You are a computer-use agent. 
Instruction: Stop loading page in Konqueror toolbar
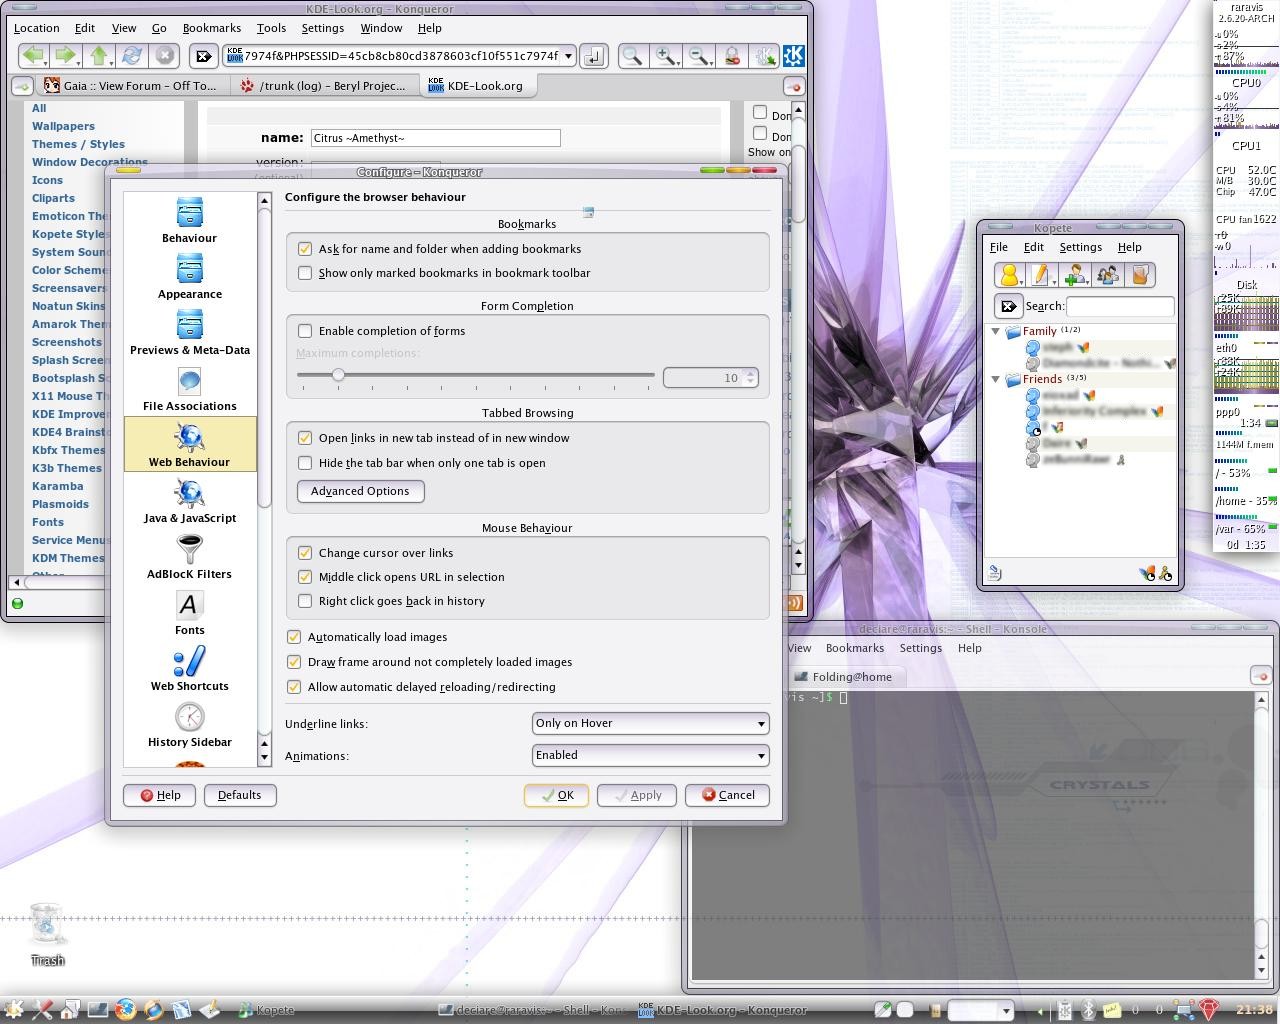click(x=165, y=56)
